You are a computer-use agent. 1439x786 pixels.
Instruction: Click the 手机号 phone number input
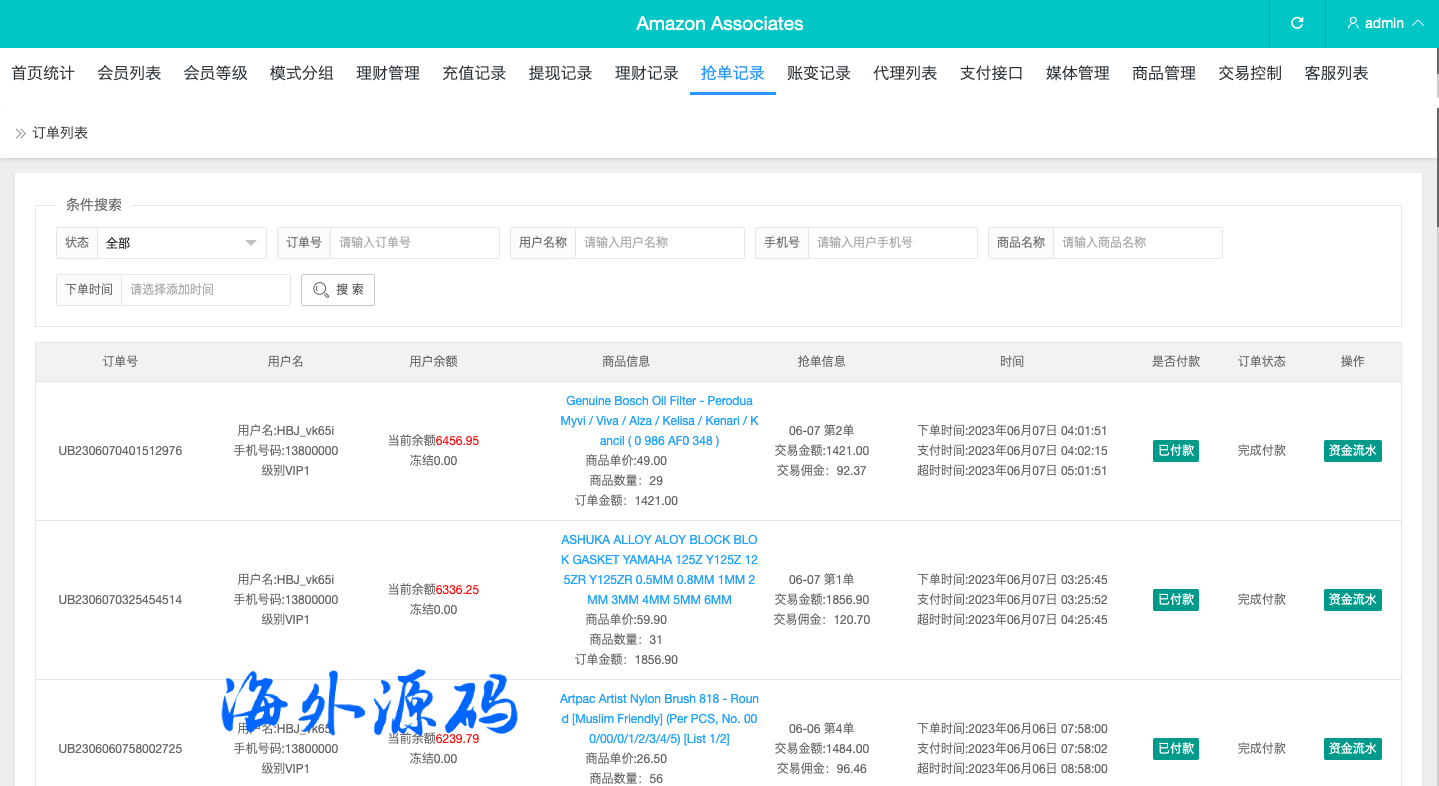pyautogui.click(x=892, y=243)
